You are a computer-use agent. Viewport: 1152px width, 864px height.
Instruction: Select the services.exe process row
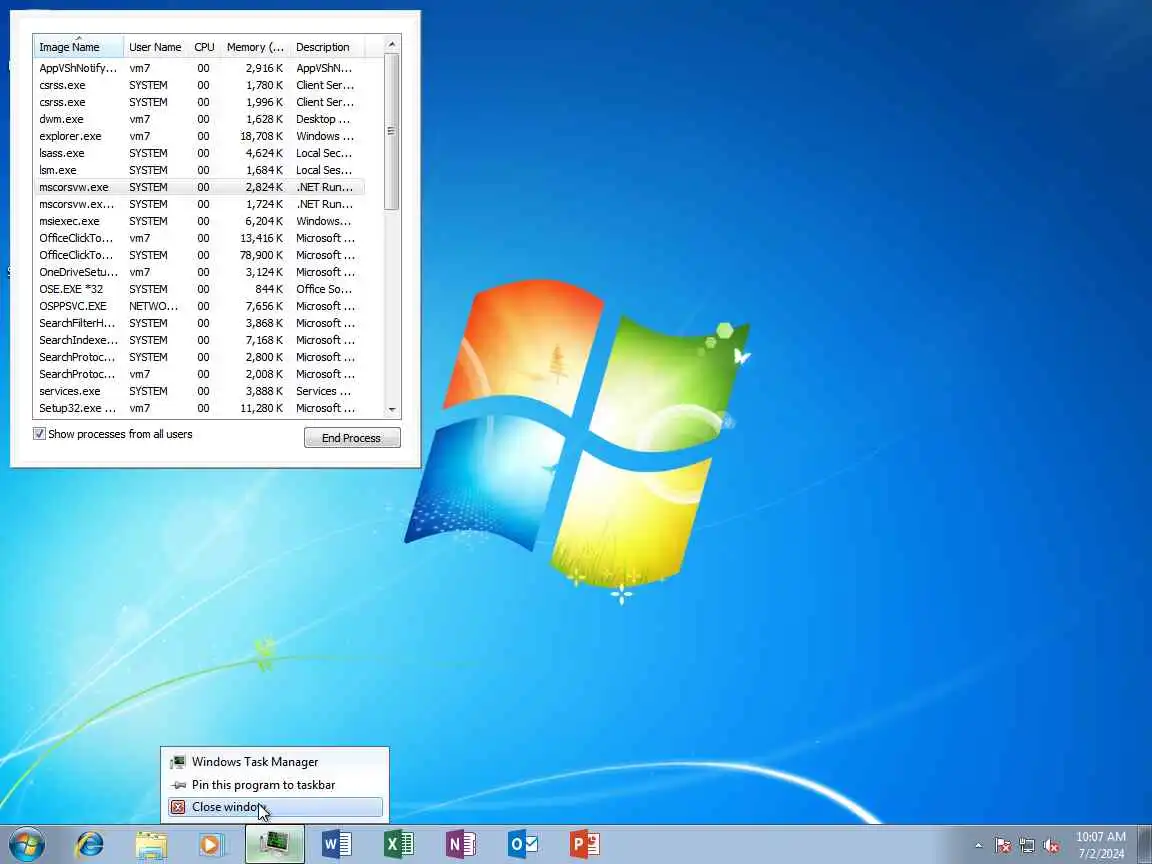pyautogui.click(x=198, y=391)
